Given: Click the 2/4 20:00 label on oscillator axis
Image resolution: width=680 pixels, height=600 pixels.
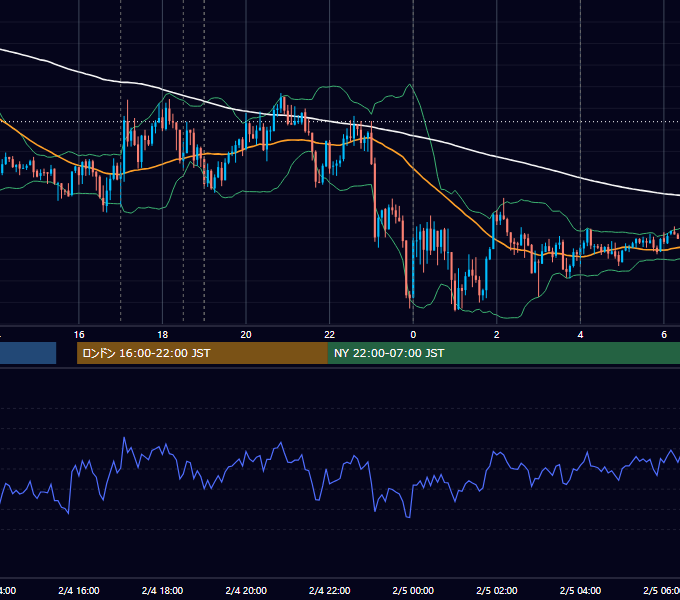Looking at the screenshot, I should 246,590.
